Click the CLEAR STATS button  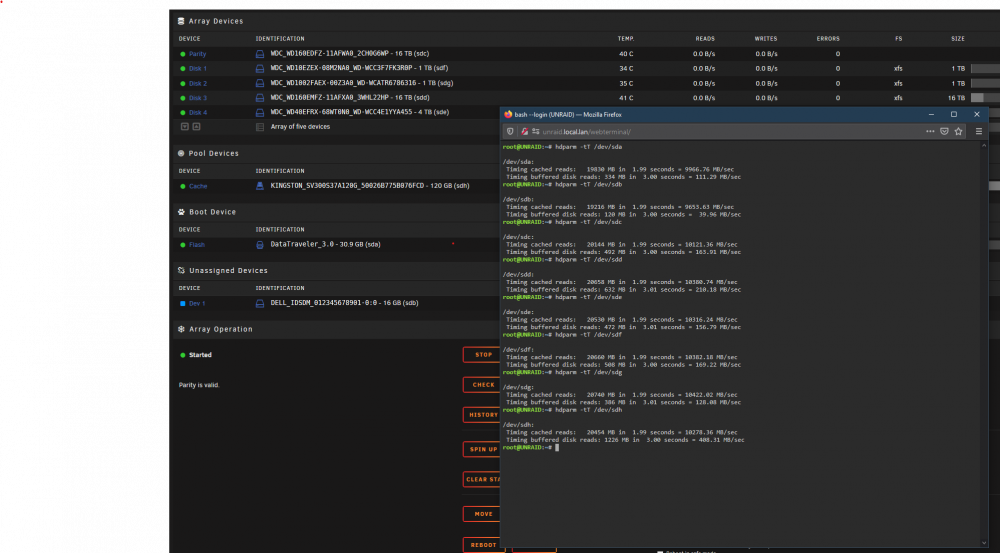tap(482, 479)
